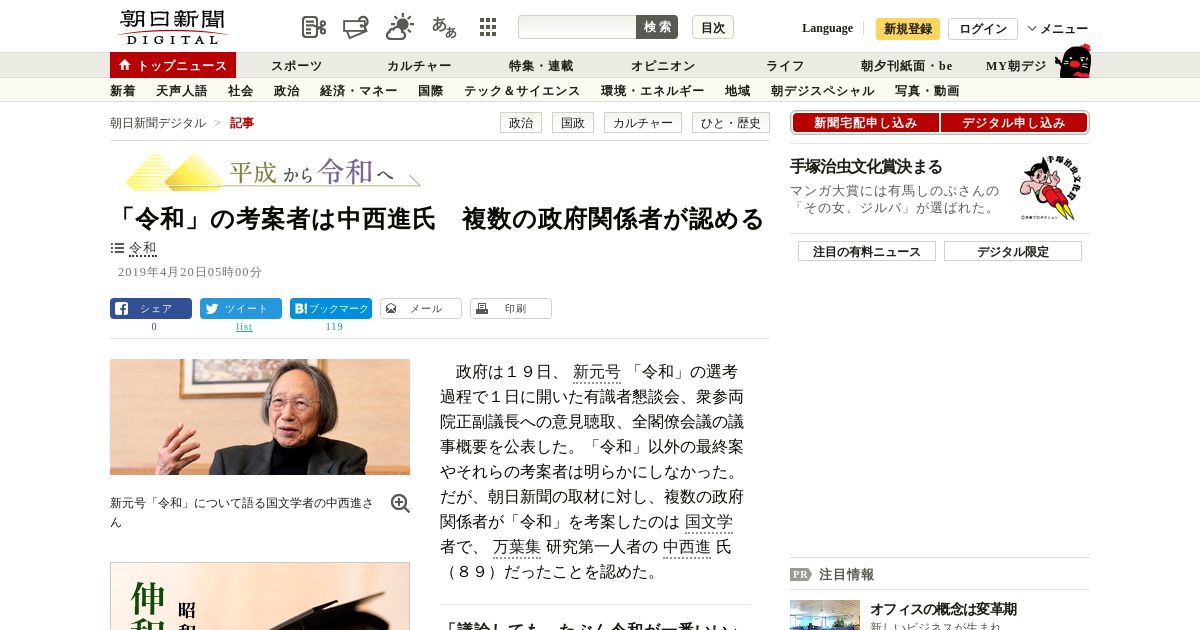Click the 平成から令和へ banner
Viewport: 1200px width, 630px height.
273,171
